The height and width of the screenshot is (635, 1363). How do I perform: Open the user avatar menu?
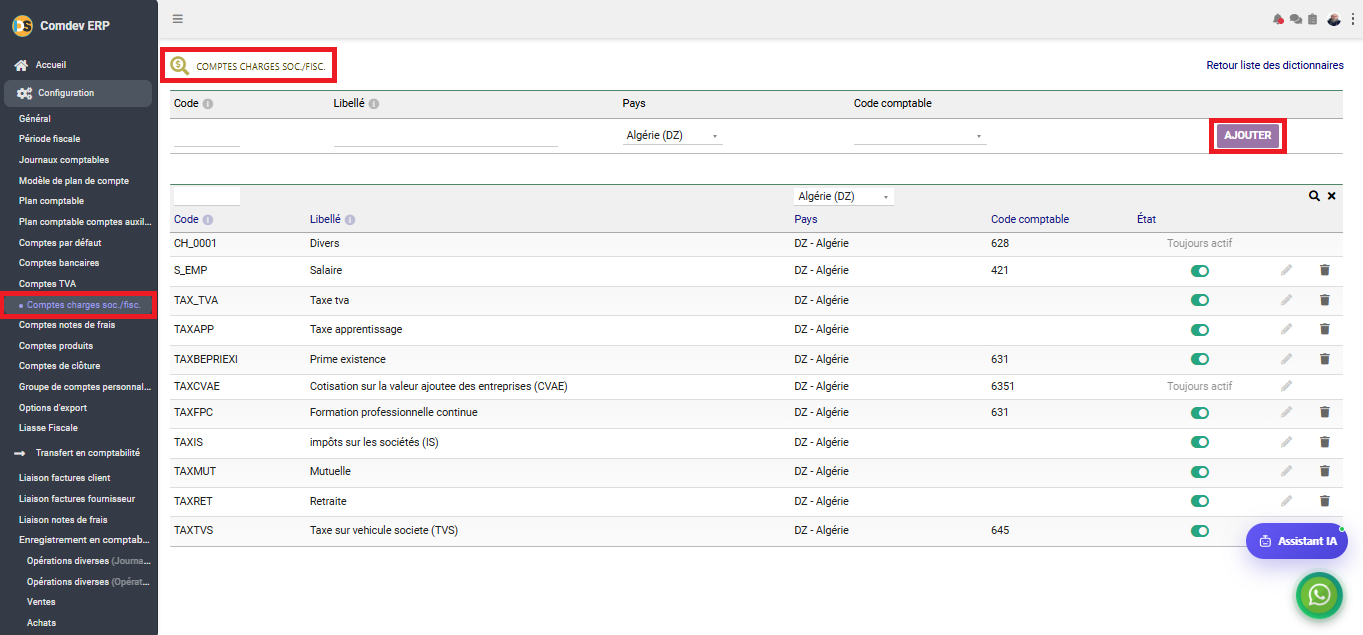pyautogui.click(x=1333, y=19)
